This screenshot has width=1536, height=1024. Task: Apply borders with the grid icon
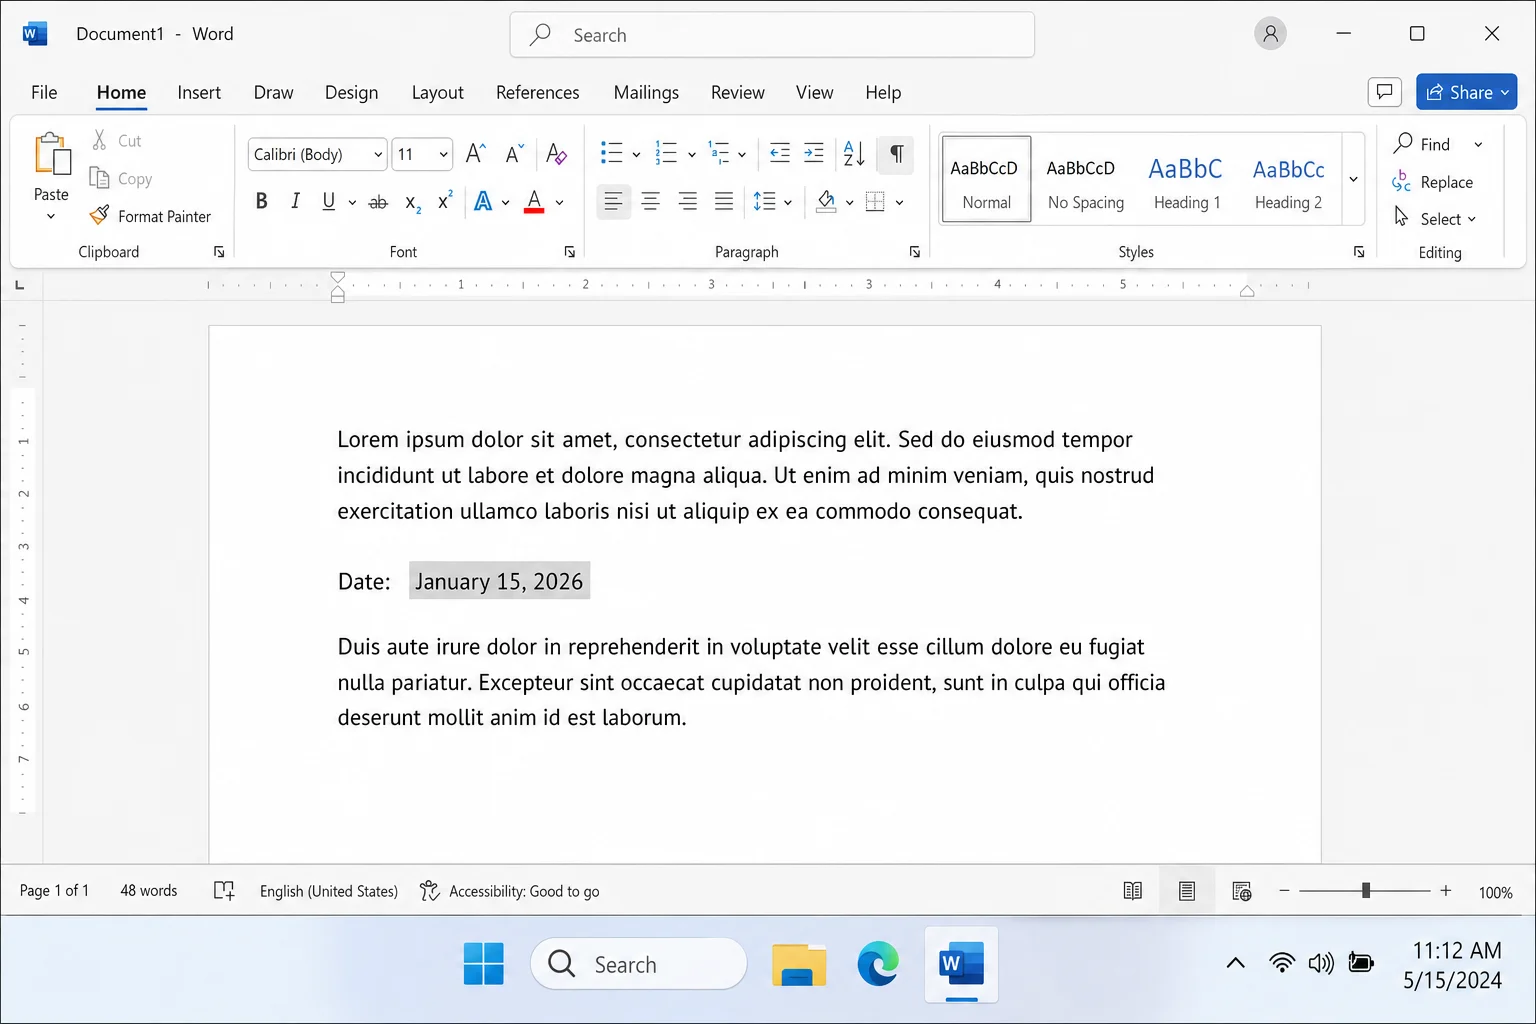[875, 202]
